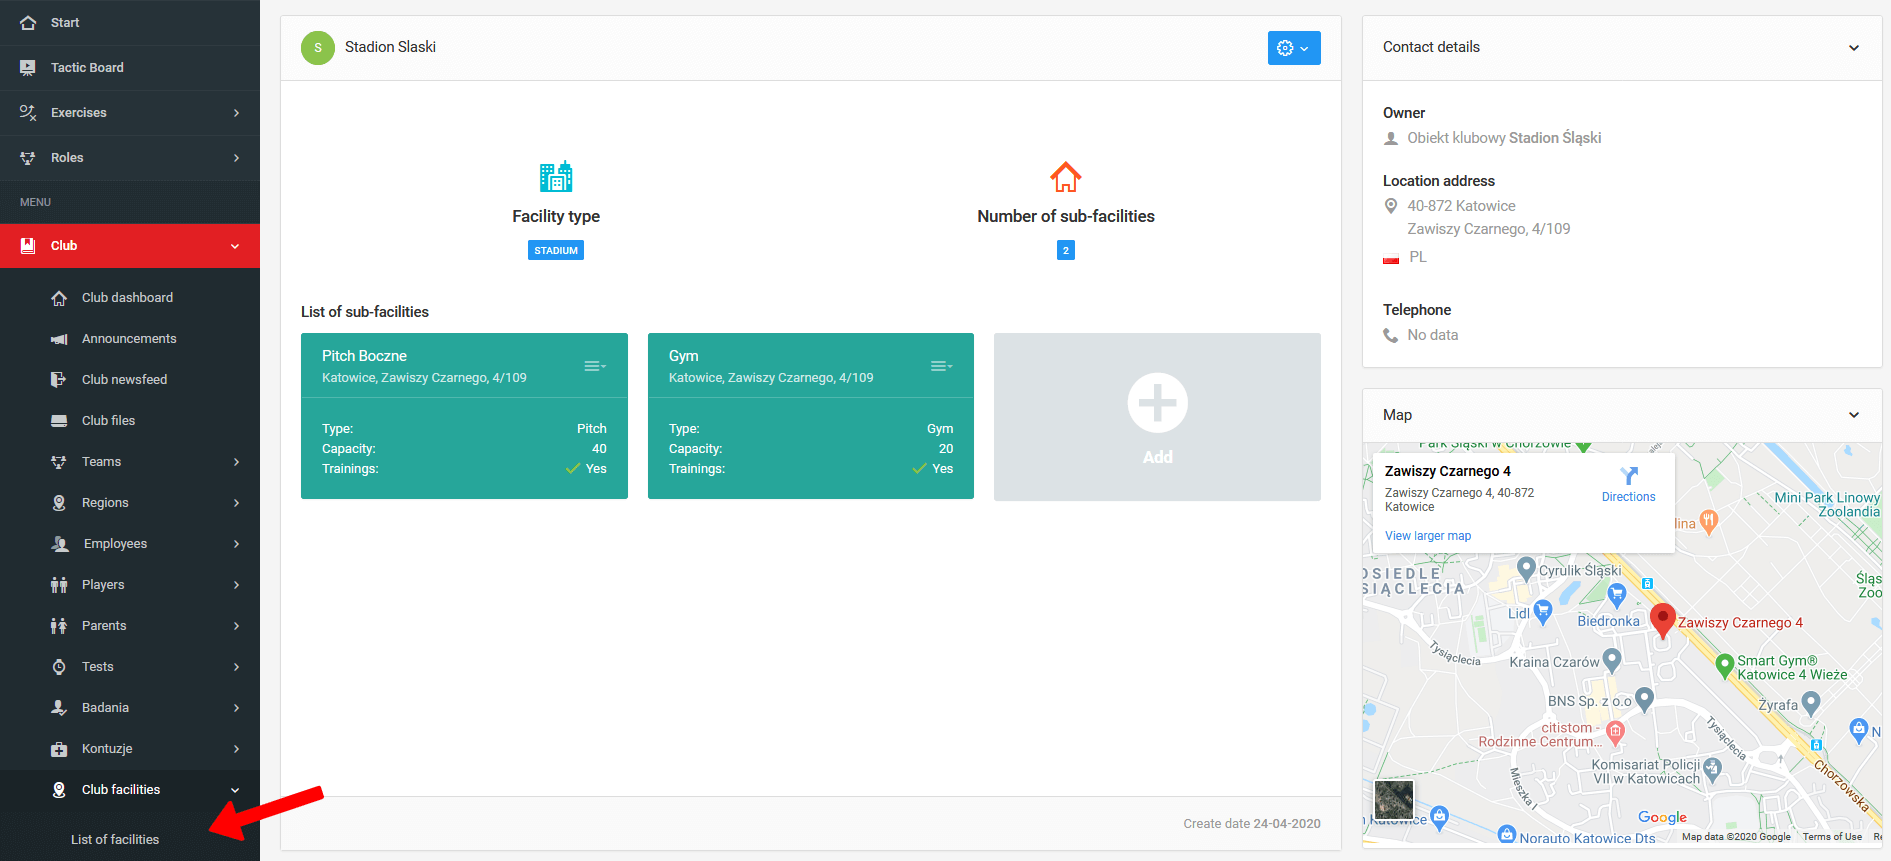Expand the Players submenu
This screenshot has width=1891, height=861.
(236, 585)
